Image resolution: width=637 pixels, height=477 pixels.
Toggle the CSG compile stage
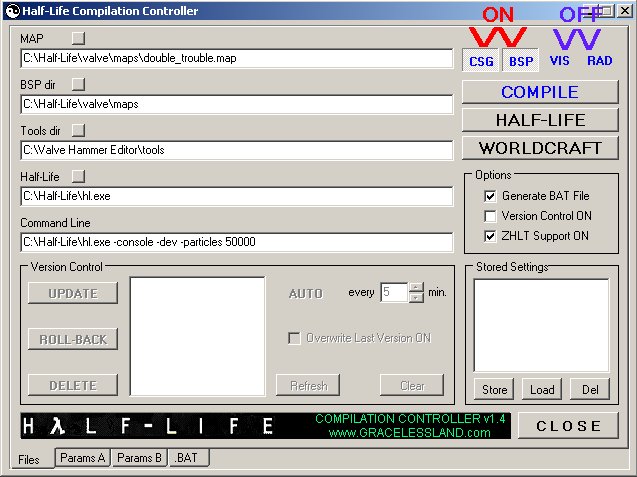coord(482,61)
